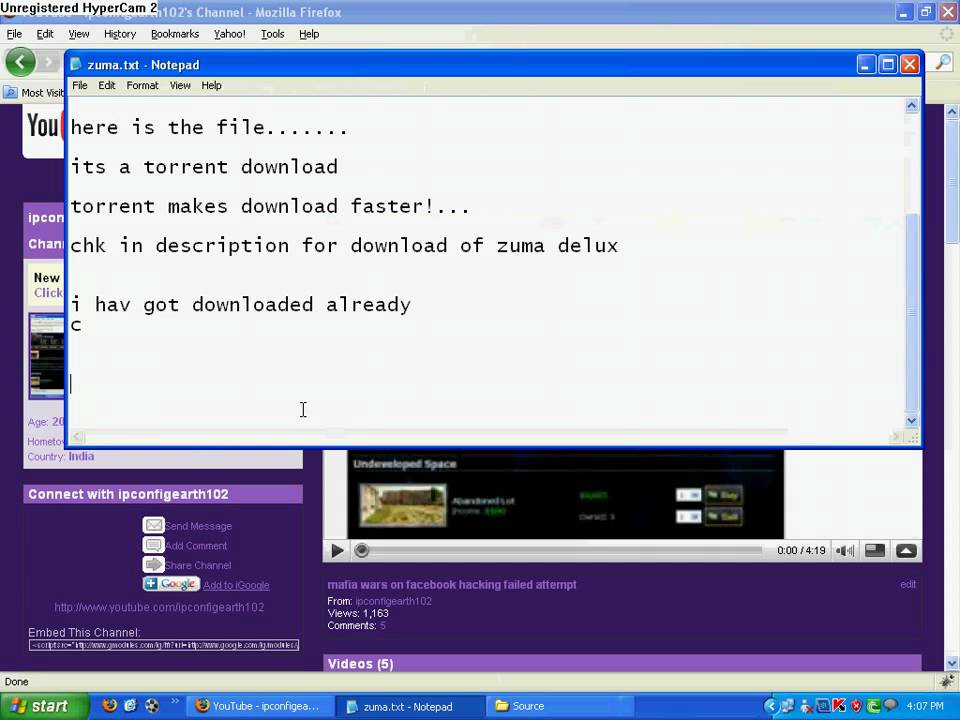Click the channel video thumbnail behind Notepad
Viewport: 960px width, 720px height.
[x=47, y=356]
